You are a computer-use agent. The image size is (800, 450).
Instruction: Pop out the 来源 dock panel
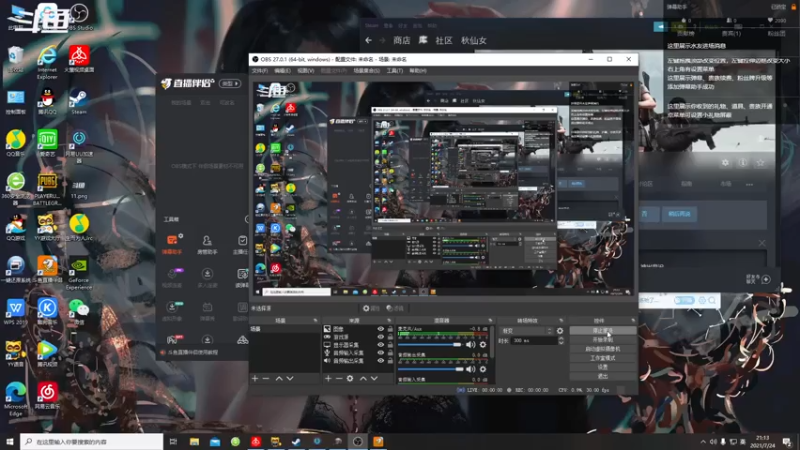pyautogui.click(x=389, y=320)
